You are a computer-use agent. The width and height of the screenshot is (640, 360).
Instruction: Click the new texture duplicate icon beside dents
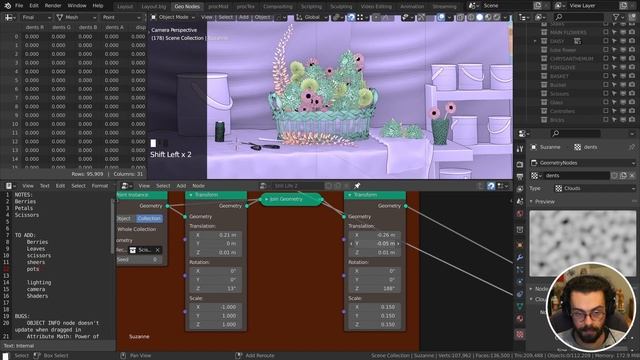623,176
